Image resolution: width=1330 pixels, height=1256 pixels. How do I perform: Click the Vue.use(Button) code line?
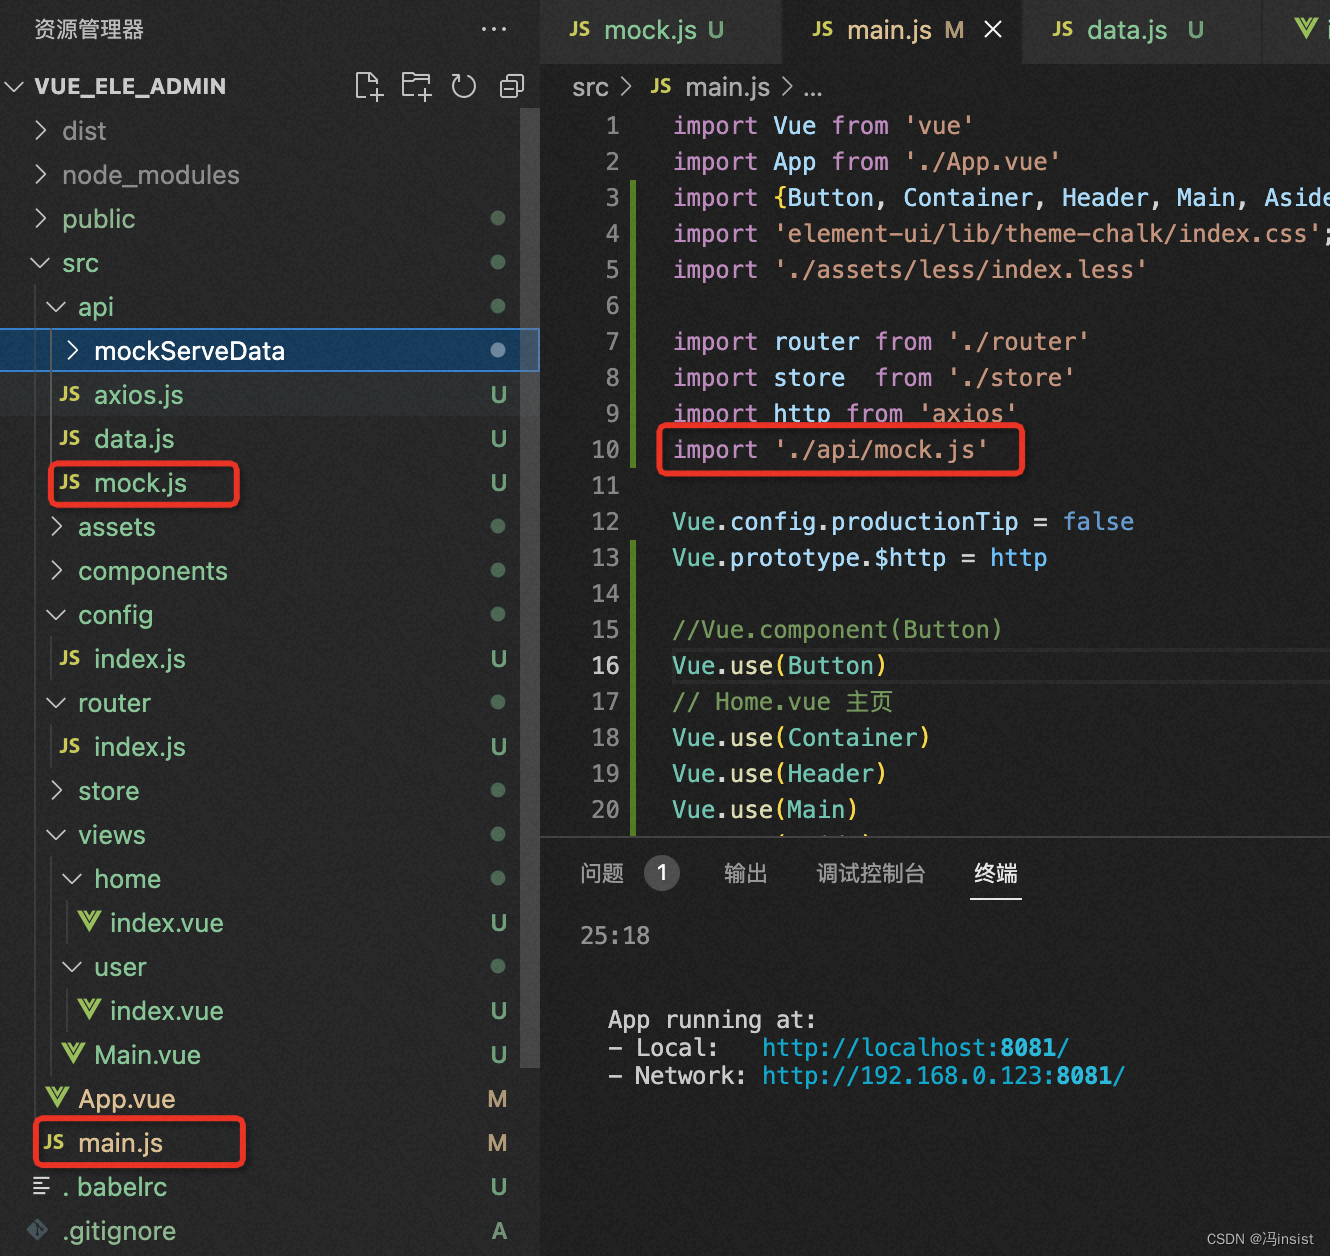[x=779, y=665]
